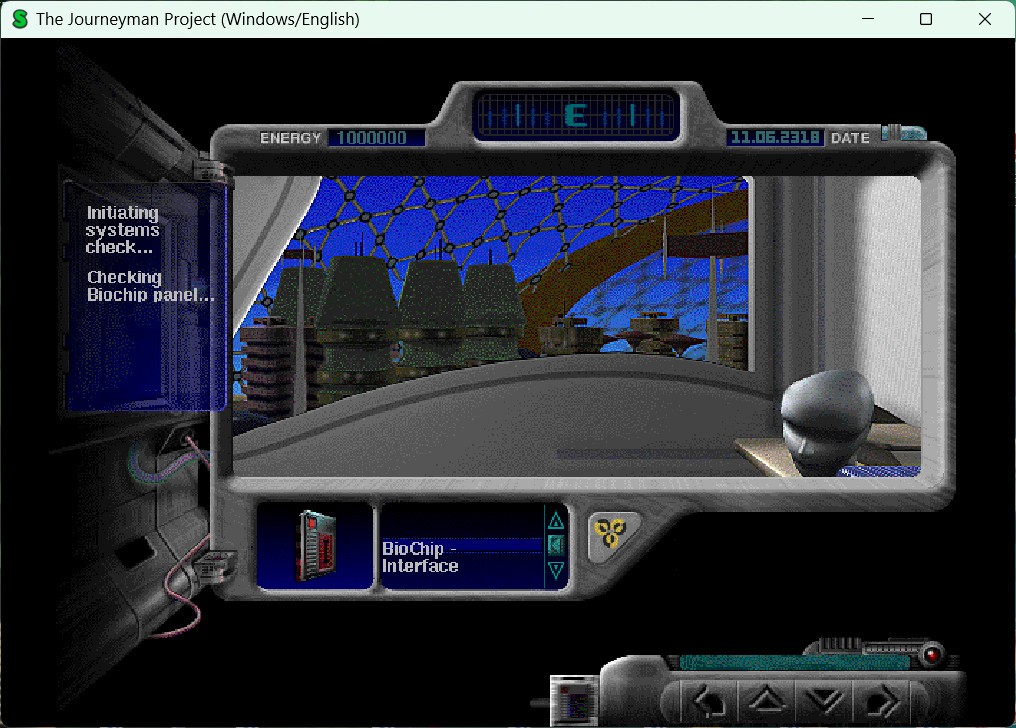
Task: Click the ENERGY readout 1000000
Action: [376, 138]
